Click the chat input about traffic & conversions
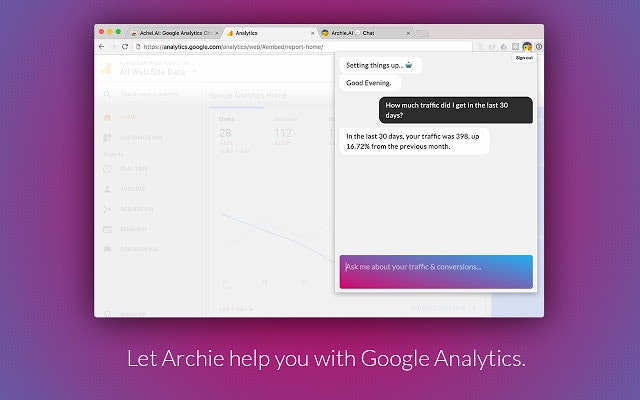Screen dimensions: 640x400 click(x=436, y=272)
